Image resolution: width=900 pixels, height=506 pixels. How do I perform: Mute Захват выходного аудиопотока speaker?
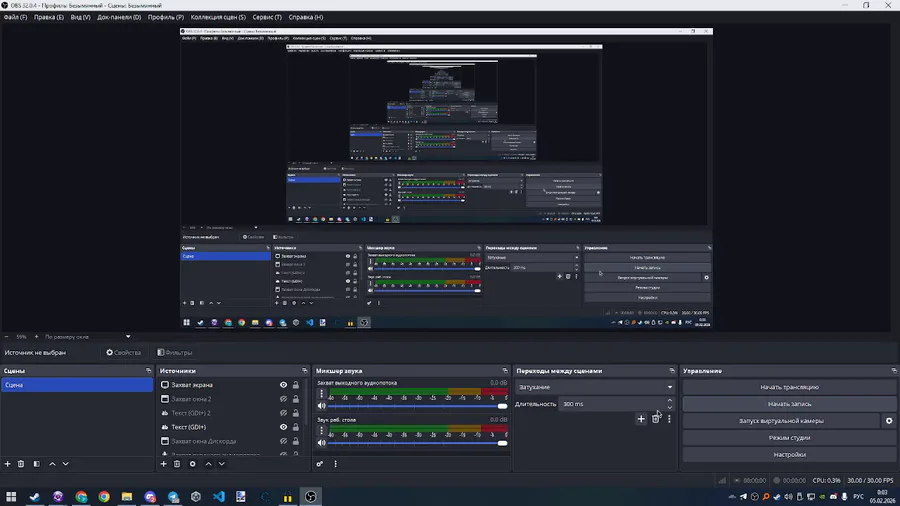click(321, 406)
